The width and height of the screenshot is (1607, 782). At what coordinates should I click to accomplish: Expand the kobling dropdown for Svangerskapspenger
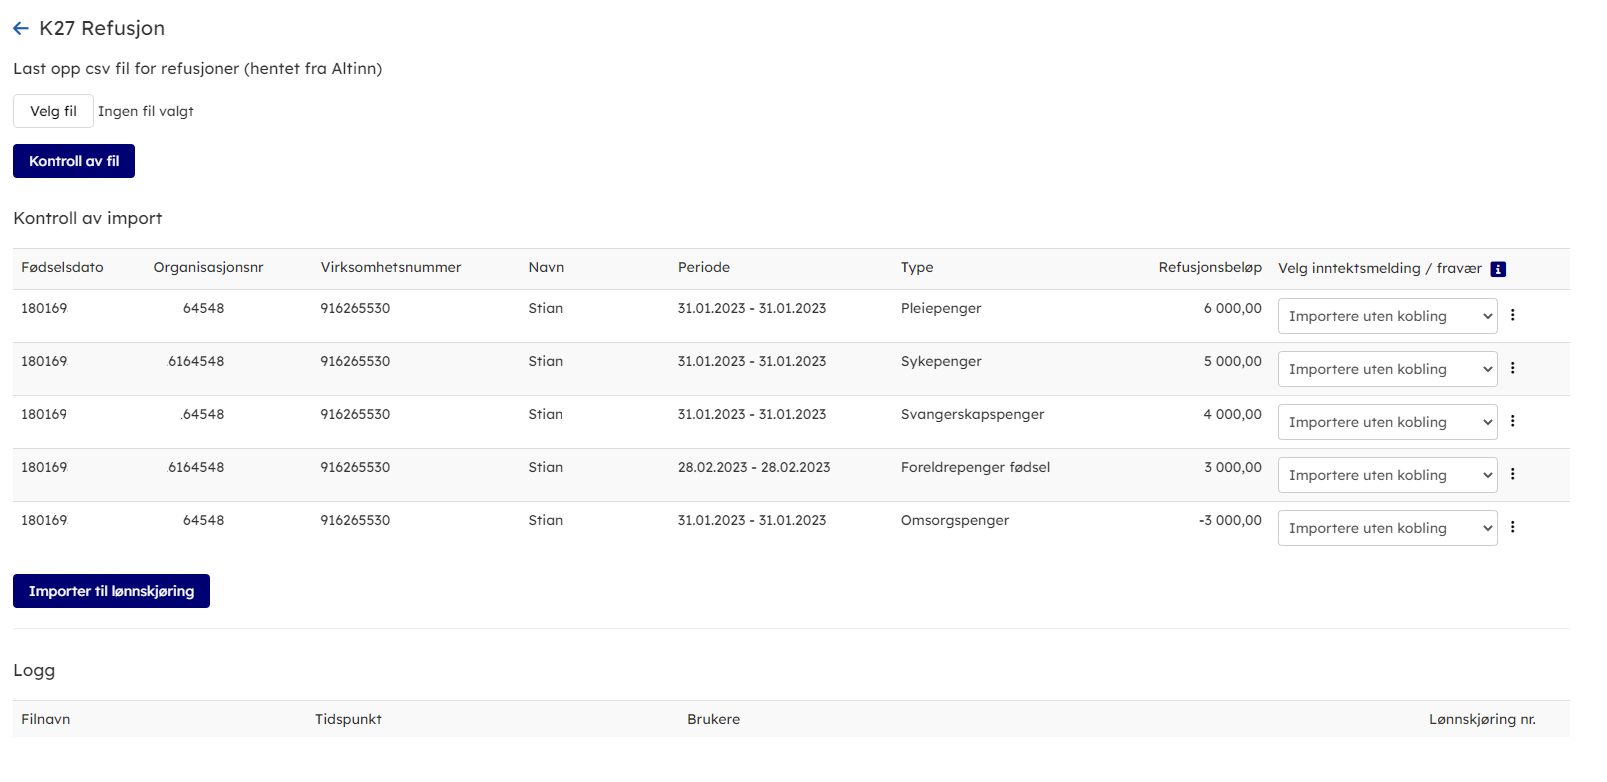1386,422
